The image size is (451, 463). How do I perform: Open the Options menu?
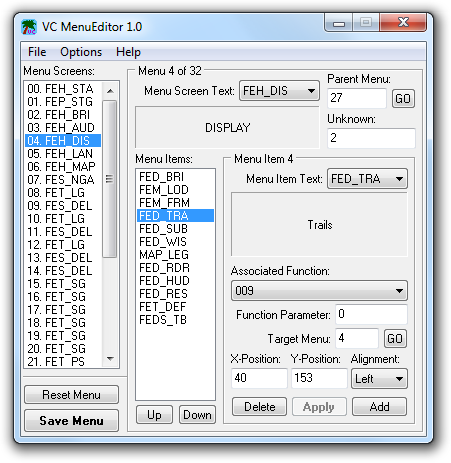click(x=81, y=52)
